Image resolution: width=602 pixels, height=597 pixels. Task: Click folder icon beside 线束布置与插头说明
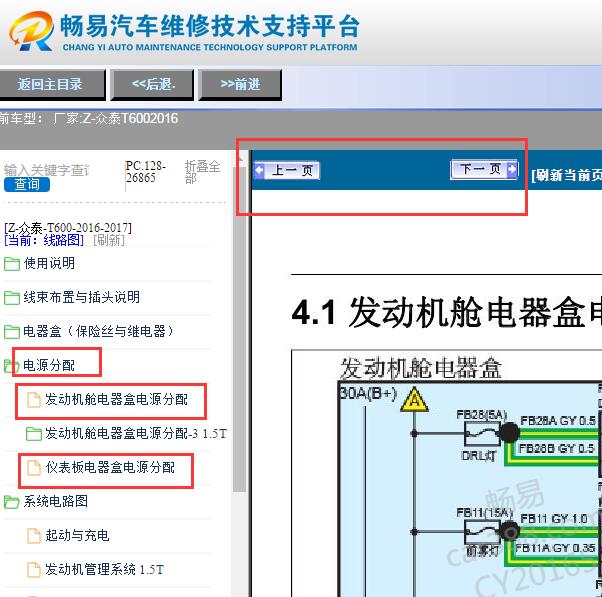coord(12,298)
